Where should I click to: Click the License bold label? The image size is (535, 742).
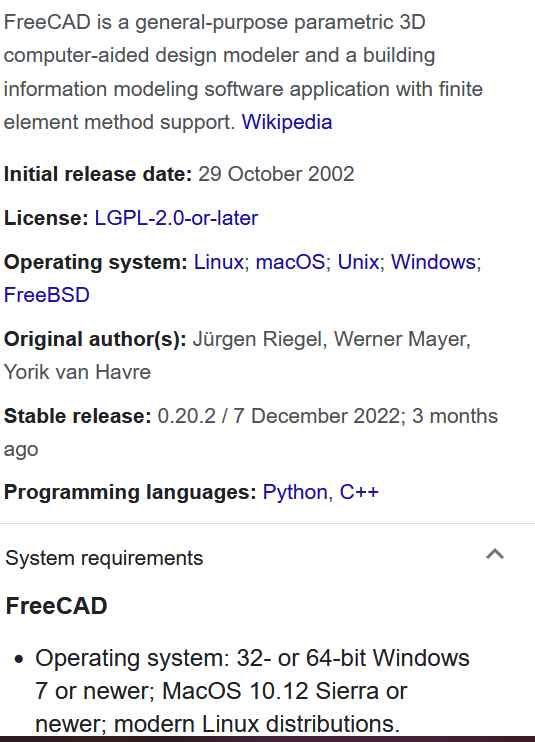46,218
